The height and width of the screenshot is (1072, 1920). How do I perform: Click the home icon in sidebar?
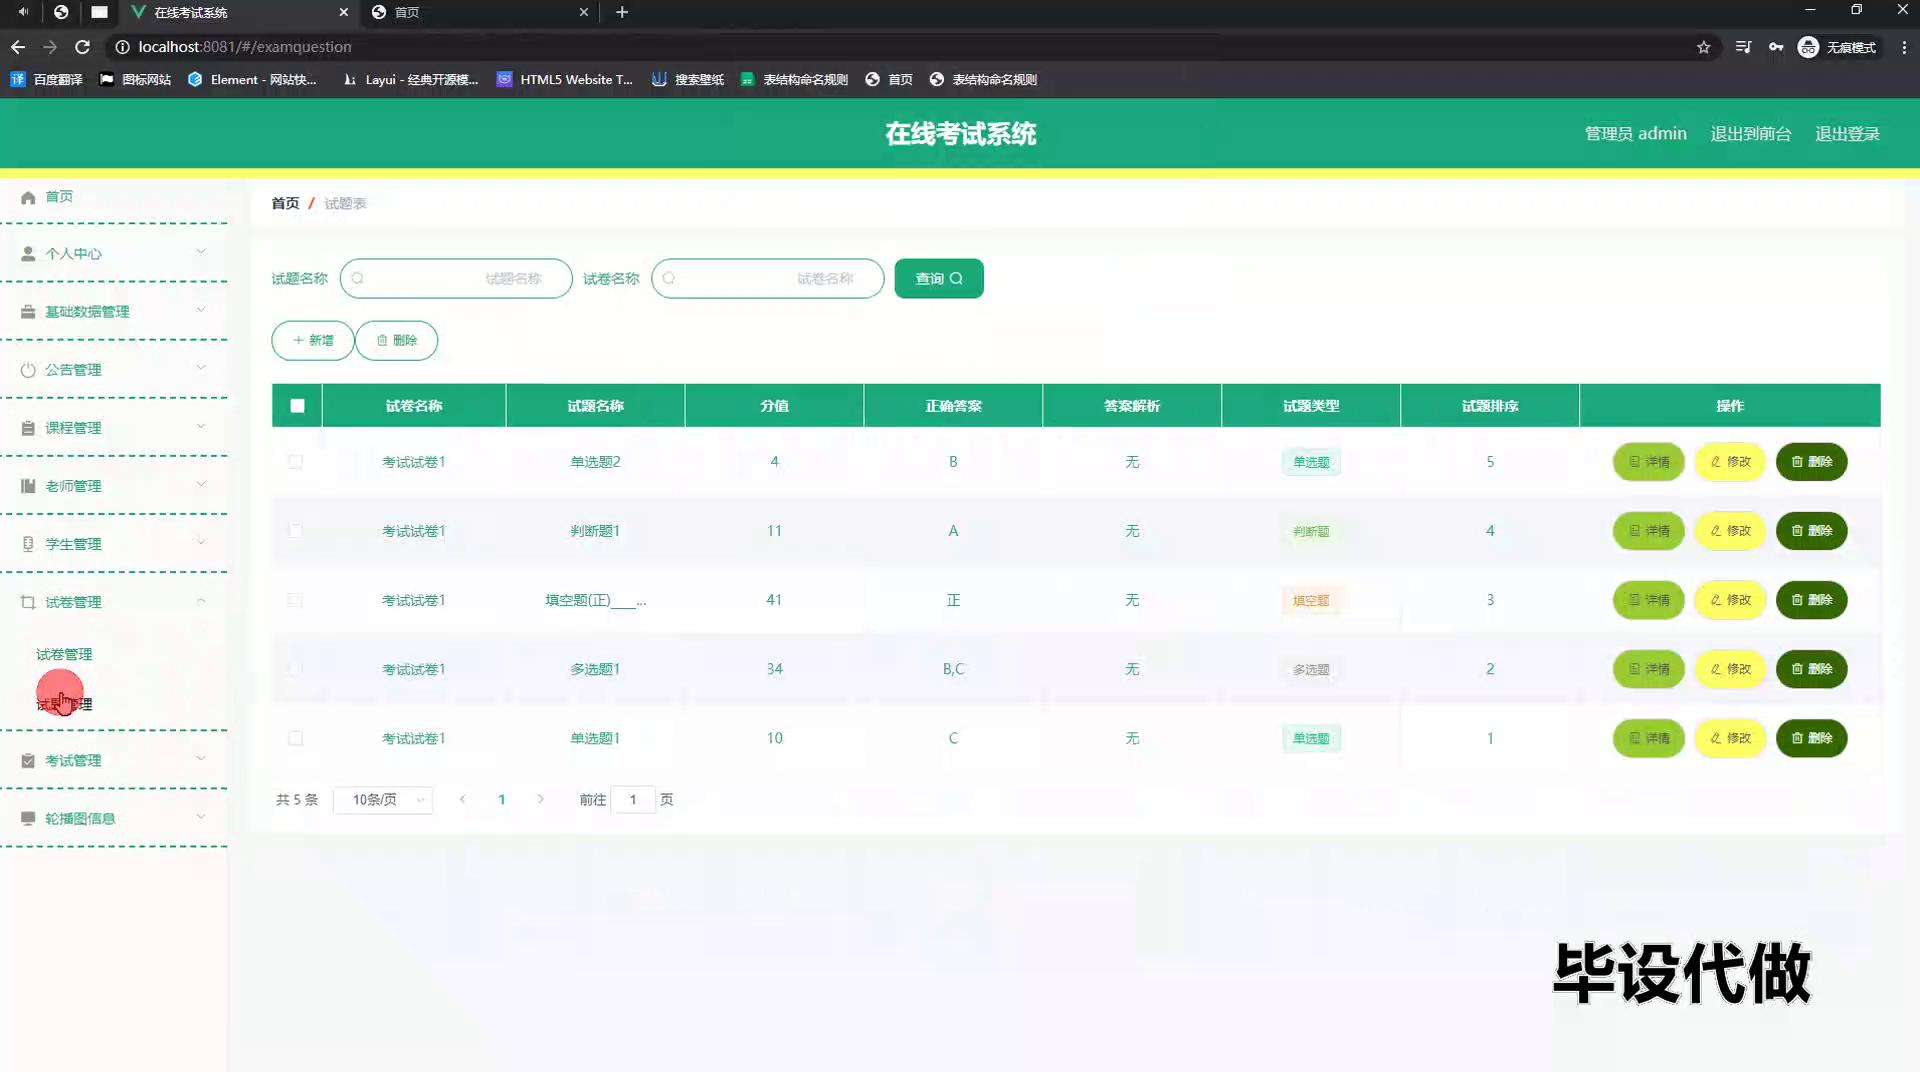click(x=28, y=197)
